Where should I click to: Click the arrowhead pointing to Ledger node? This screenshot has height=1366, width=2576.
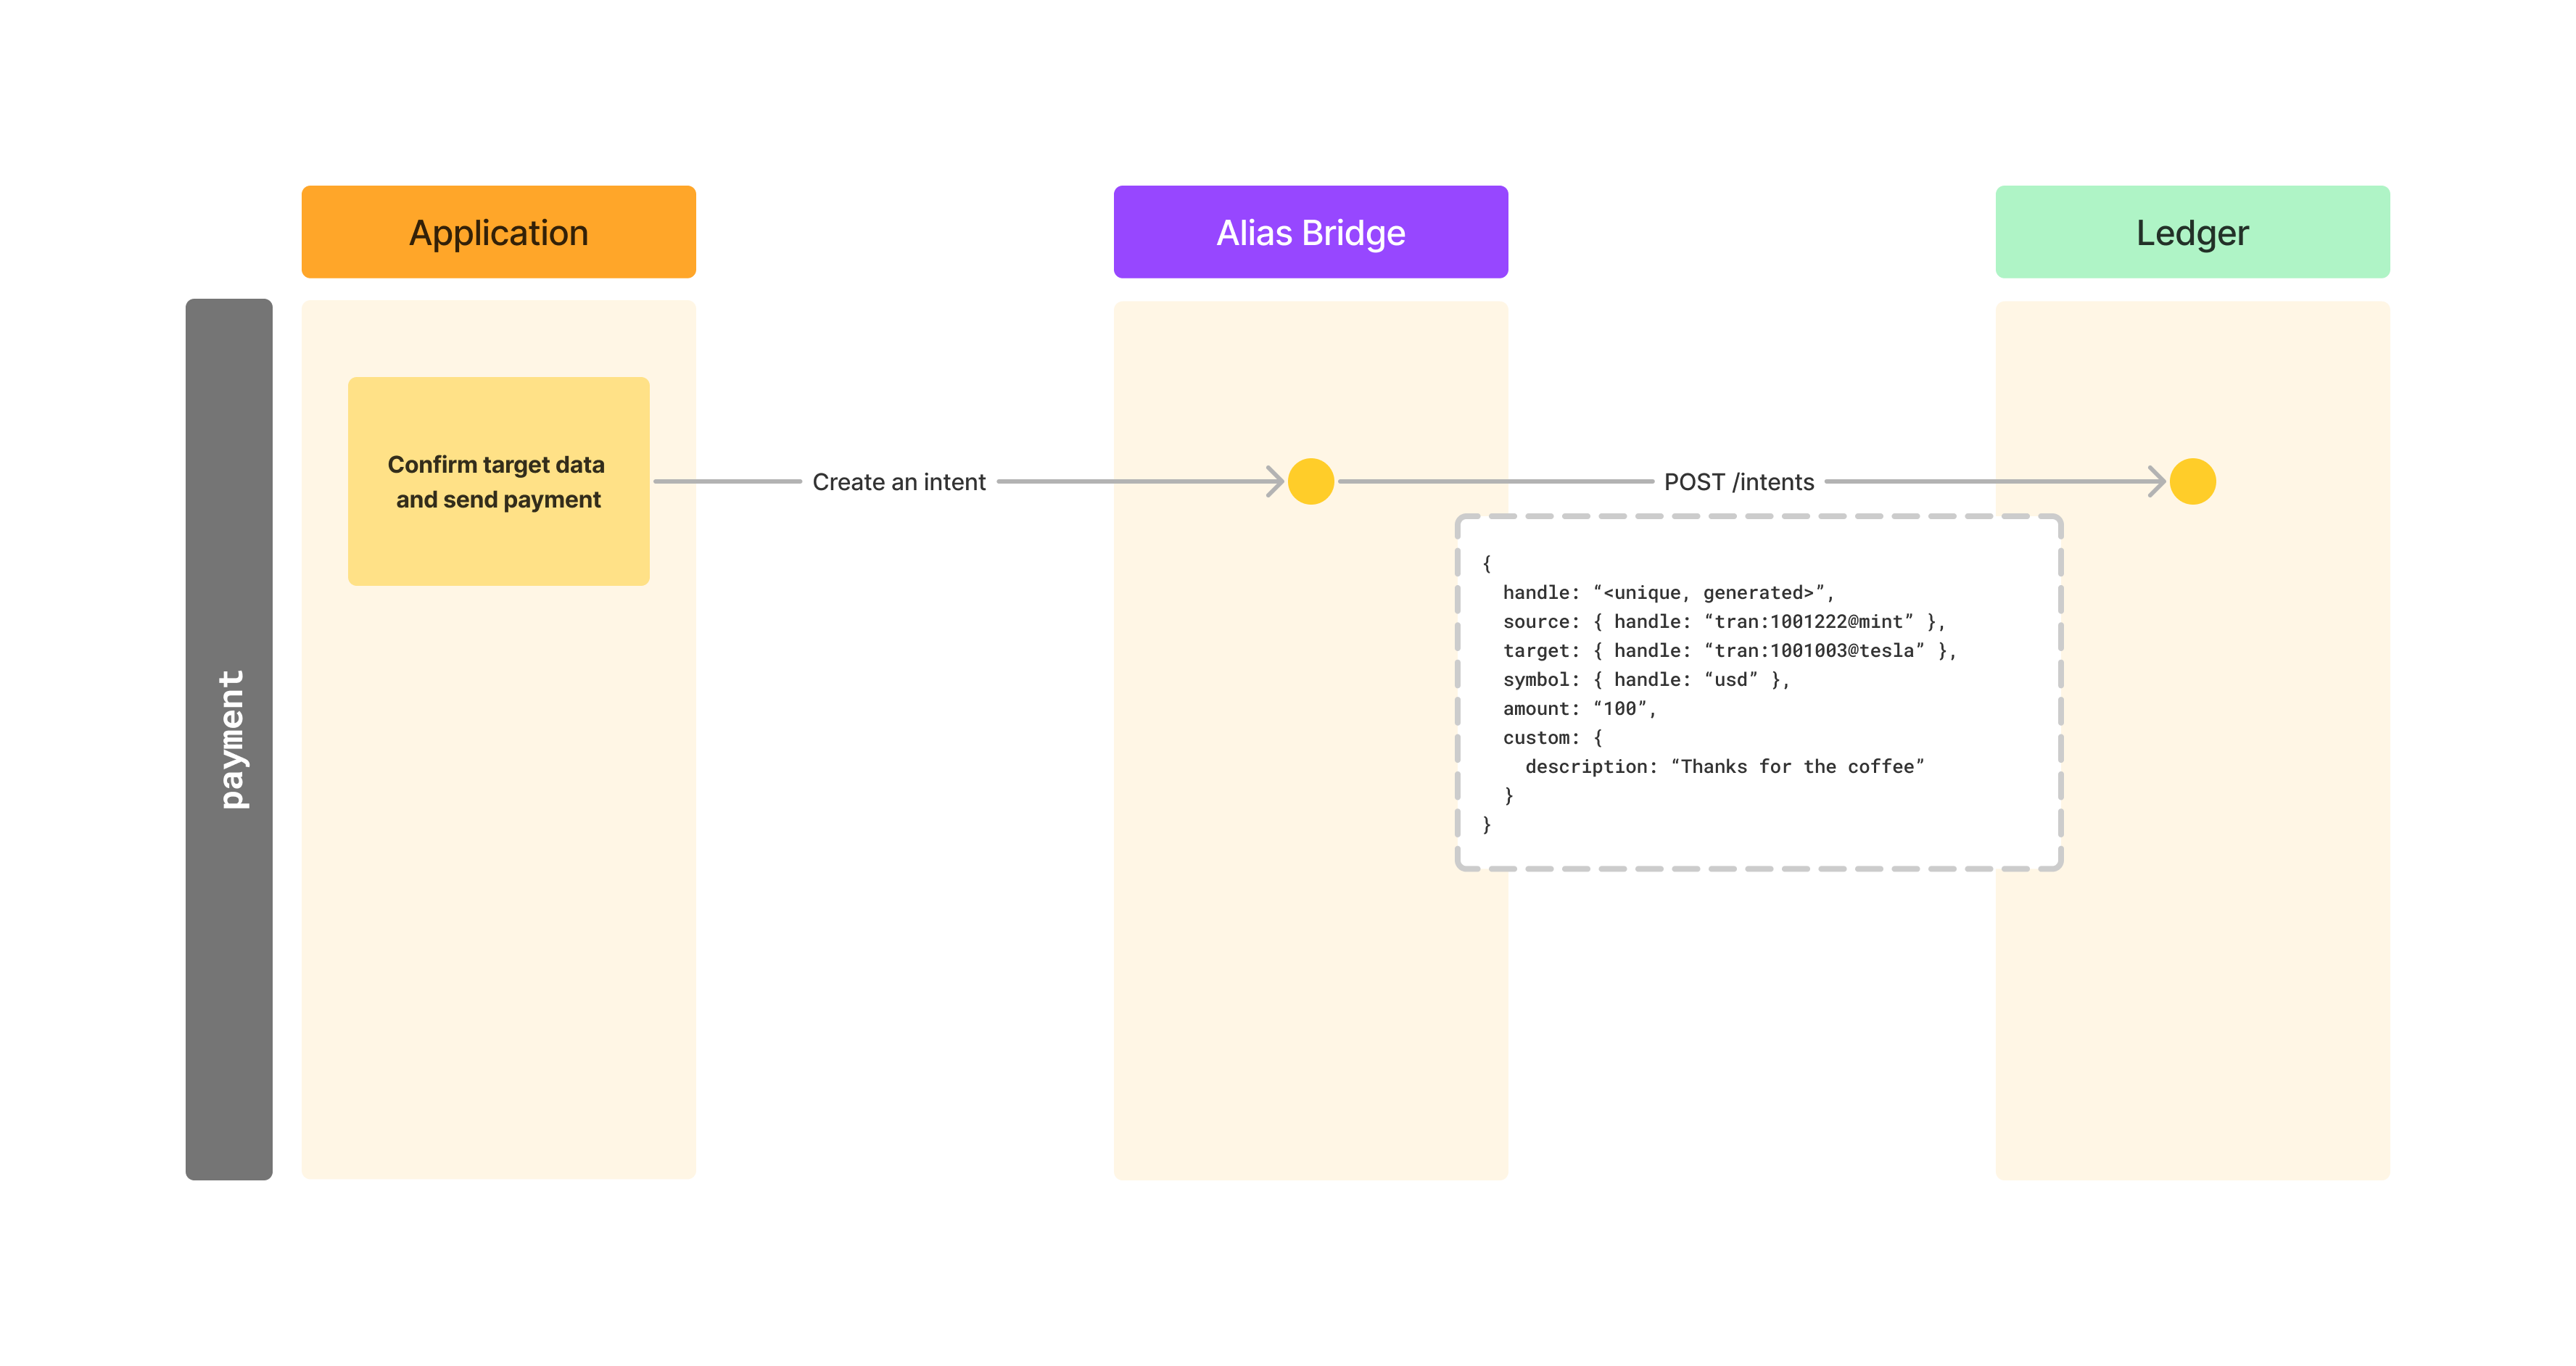pyautogui.click(x=2157, y=481)
